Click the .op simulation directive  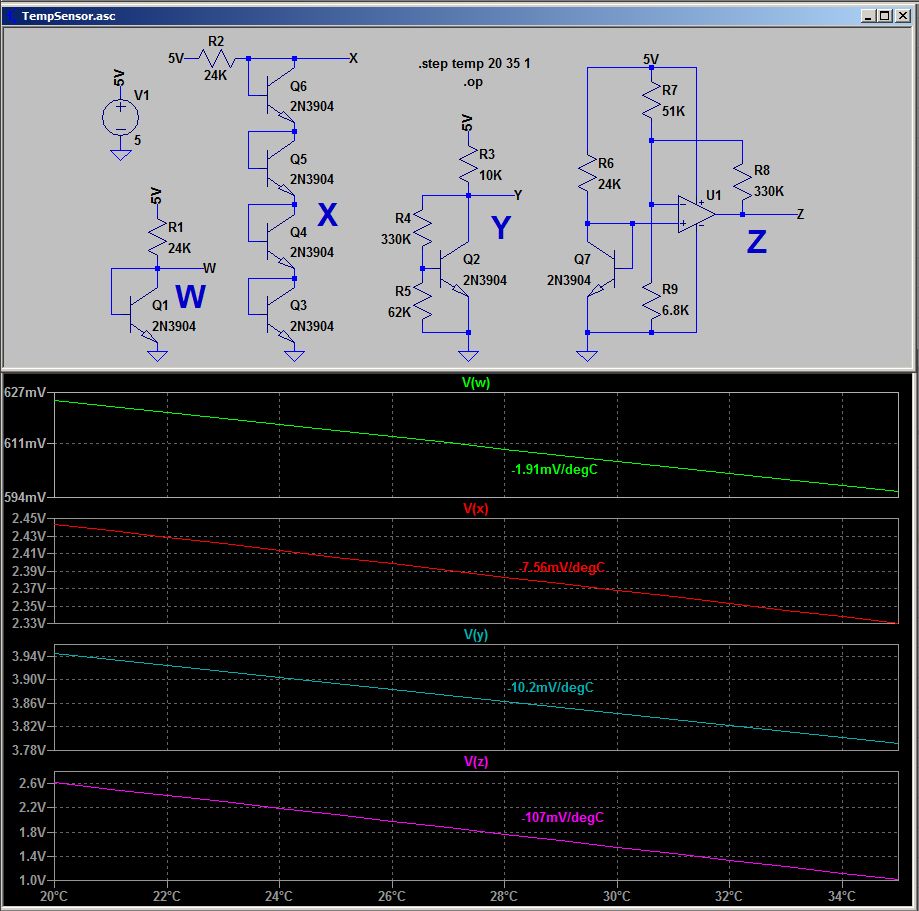click(x=473, y=82)
